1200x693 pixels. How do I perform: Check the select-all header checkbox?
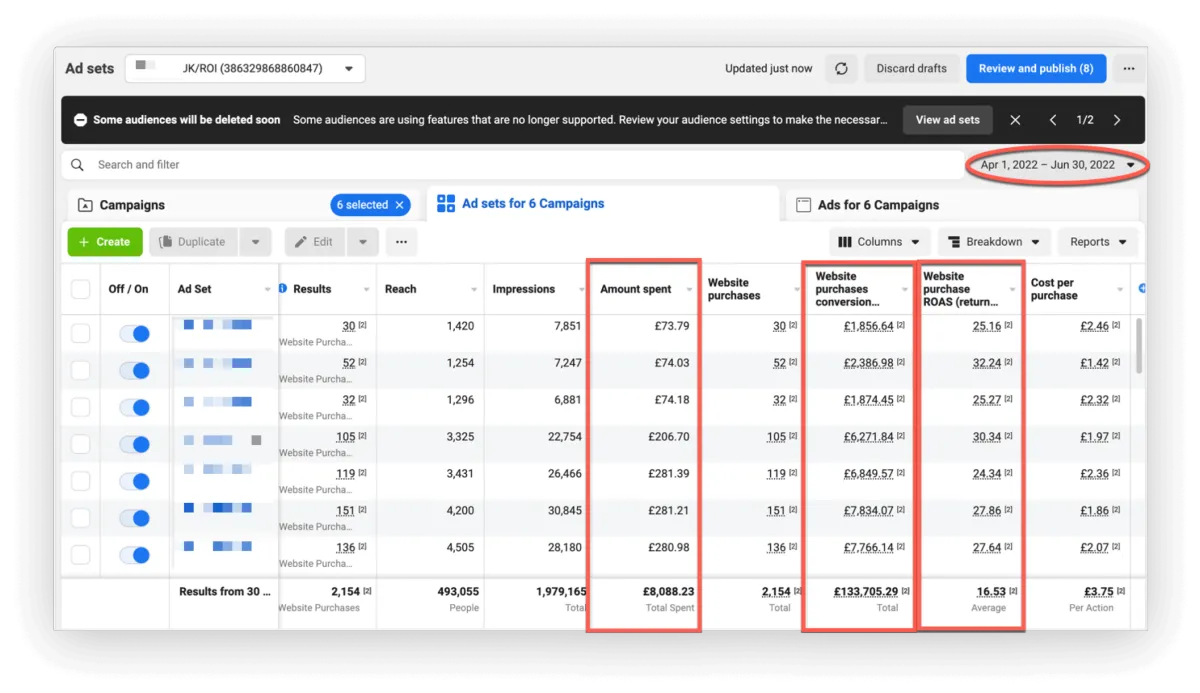coord(80,289)
